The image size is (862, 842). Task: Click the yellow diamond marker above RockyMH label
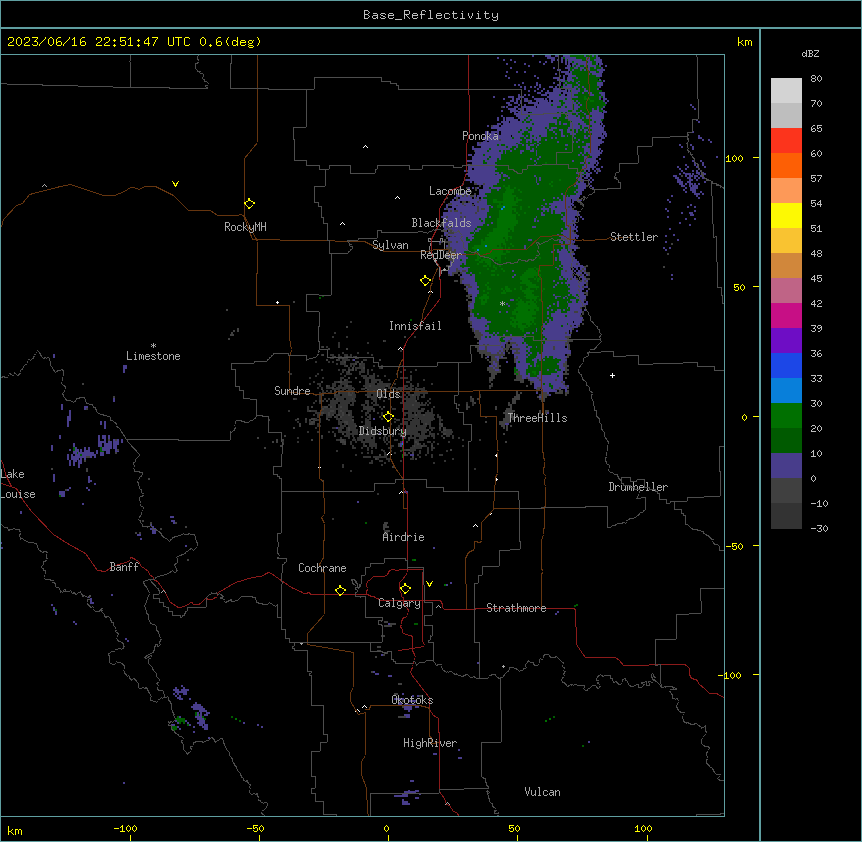click(x=250, y=204)
